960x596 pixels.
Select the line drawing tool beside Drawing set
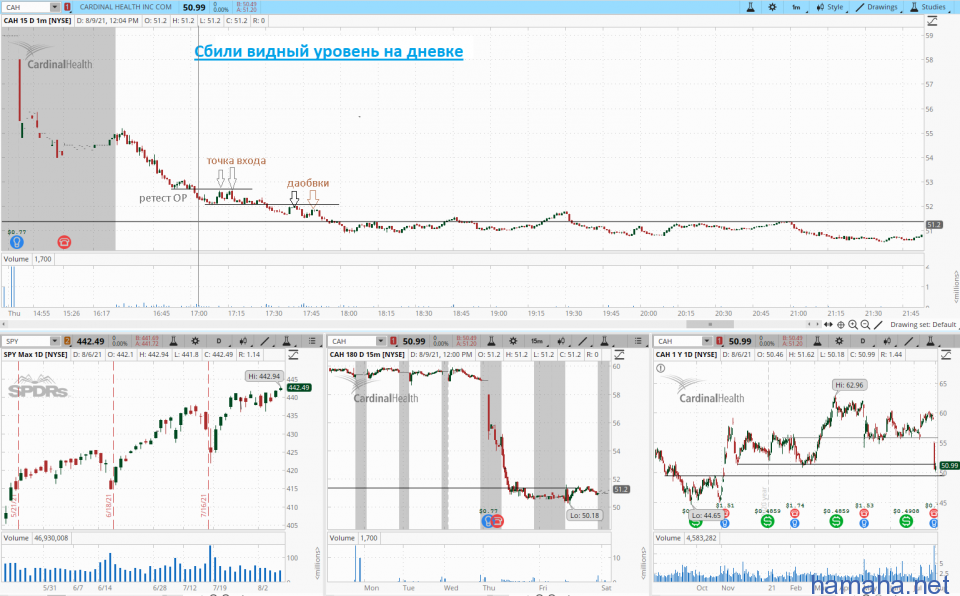pos(878,325)
